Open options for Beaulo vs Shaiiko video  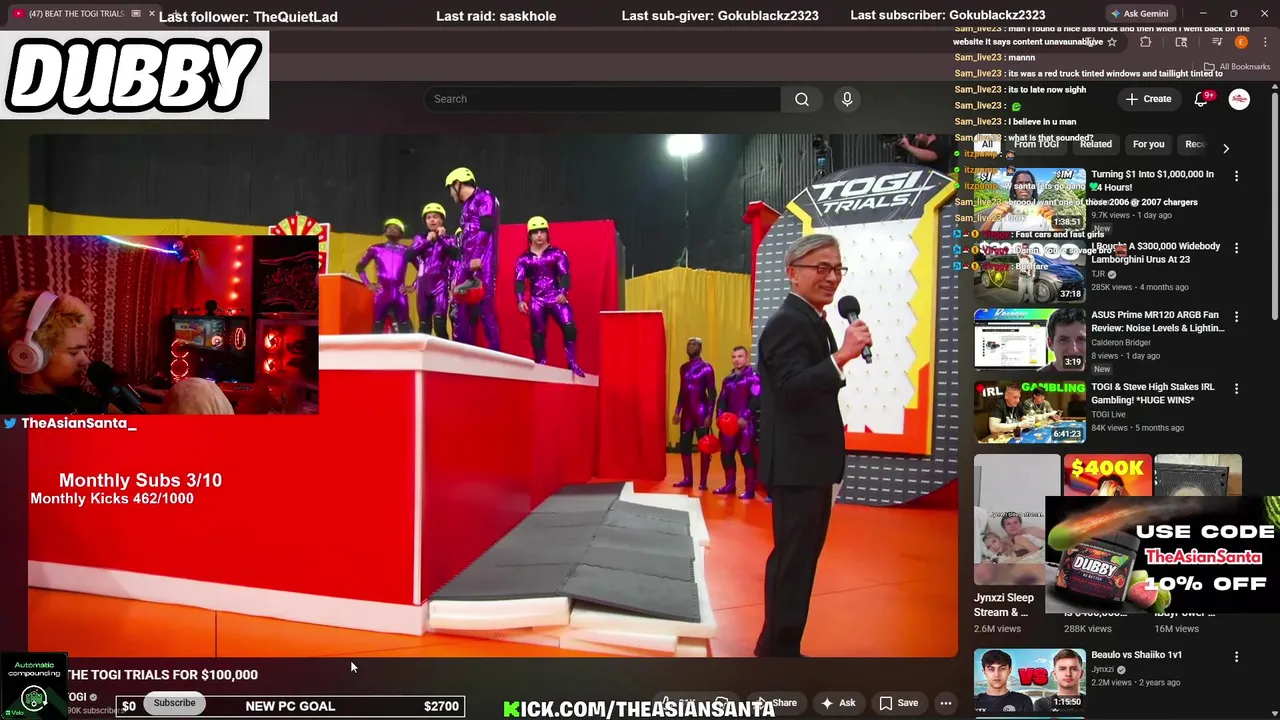click(1236, 657)
